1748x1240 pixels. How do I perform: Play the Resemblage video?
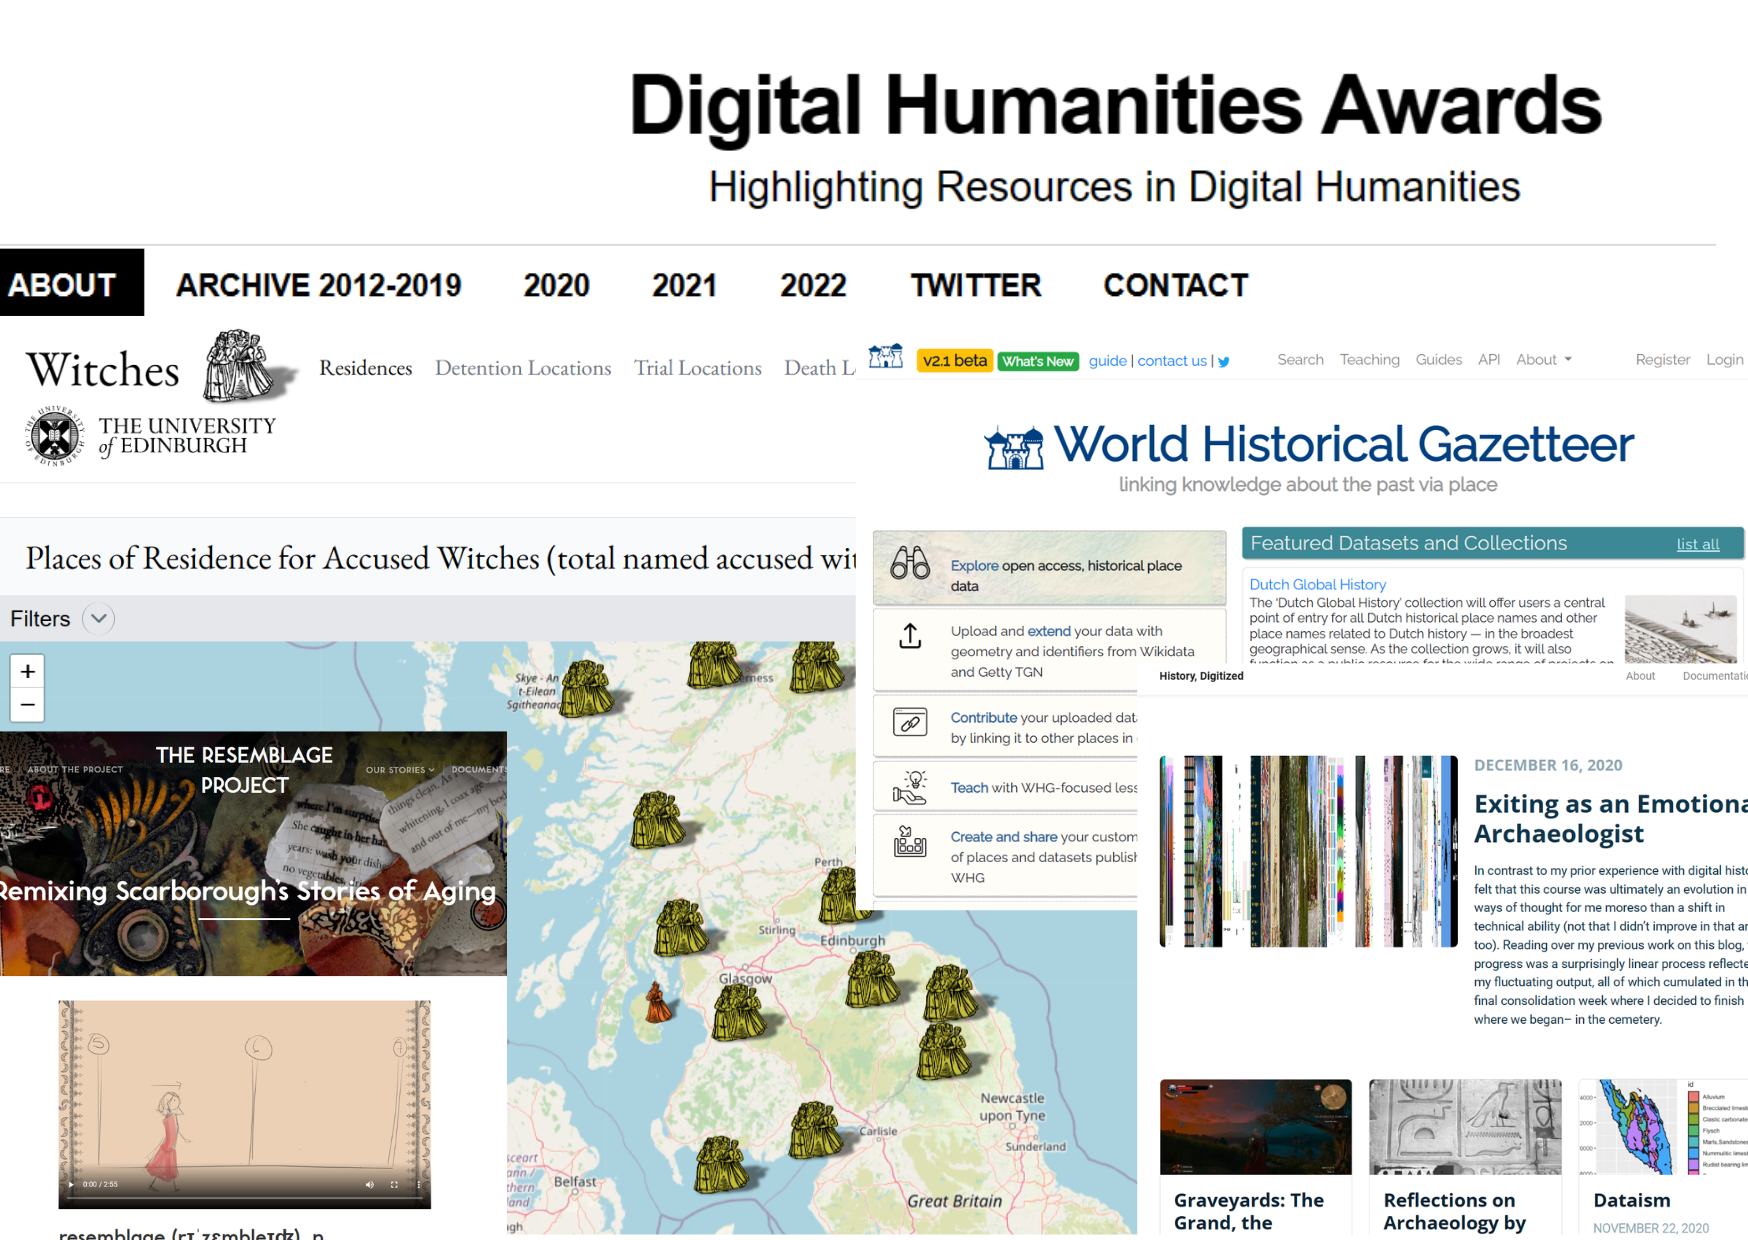[71, 1184]
